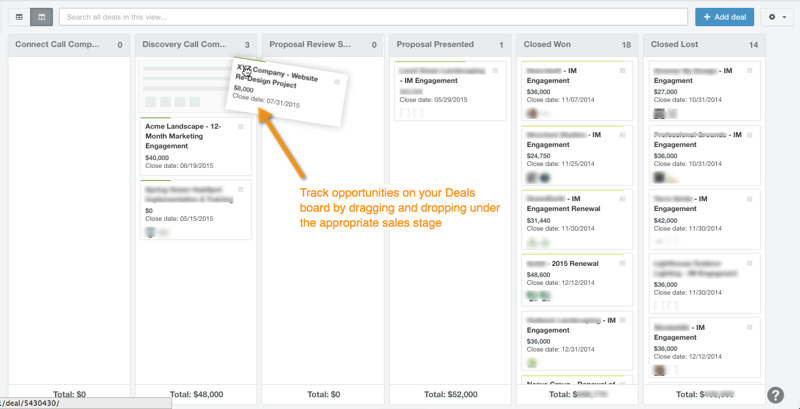Image resolution: width=800 pixels, height=409 pixels.
Task: Switch to the table list view icon
Action: pyautogui.click(x=19, y=17)
